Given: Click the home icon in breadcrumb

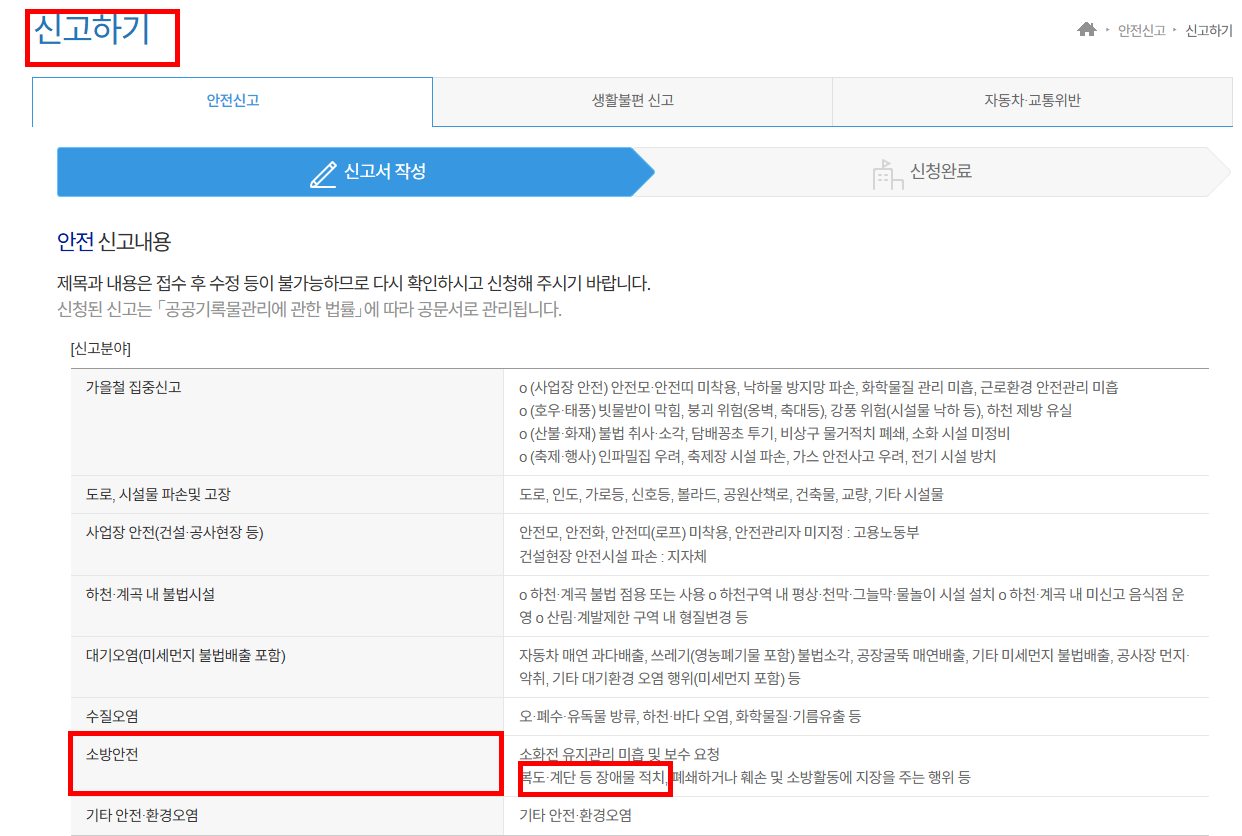Looking at the screenshot, I should (1086, 30).
